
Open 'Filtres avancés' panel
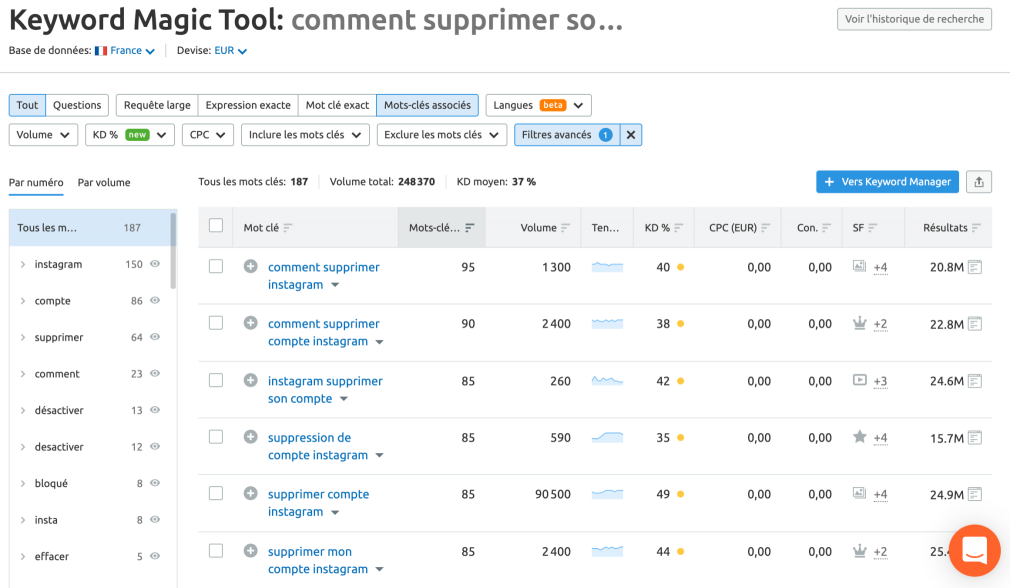(567, 135)
